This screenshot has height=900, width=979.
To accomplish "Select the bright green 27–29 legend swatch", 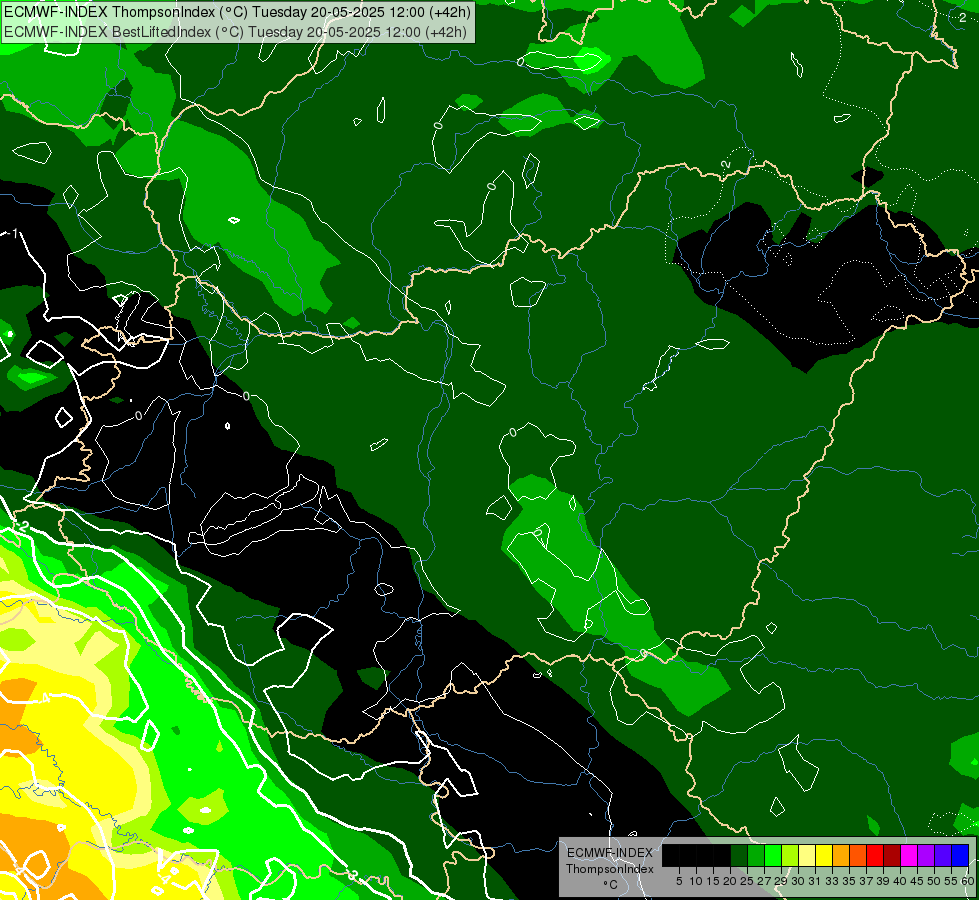I will (773, 855).
